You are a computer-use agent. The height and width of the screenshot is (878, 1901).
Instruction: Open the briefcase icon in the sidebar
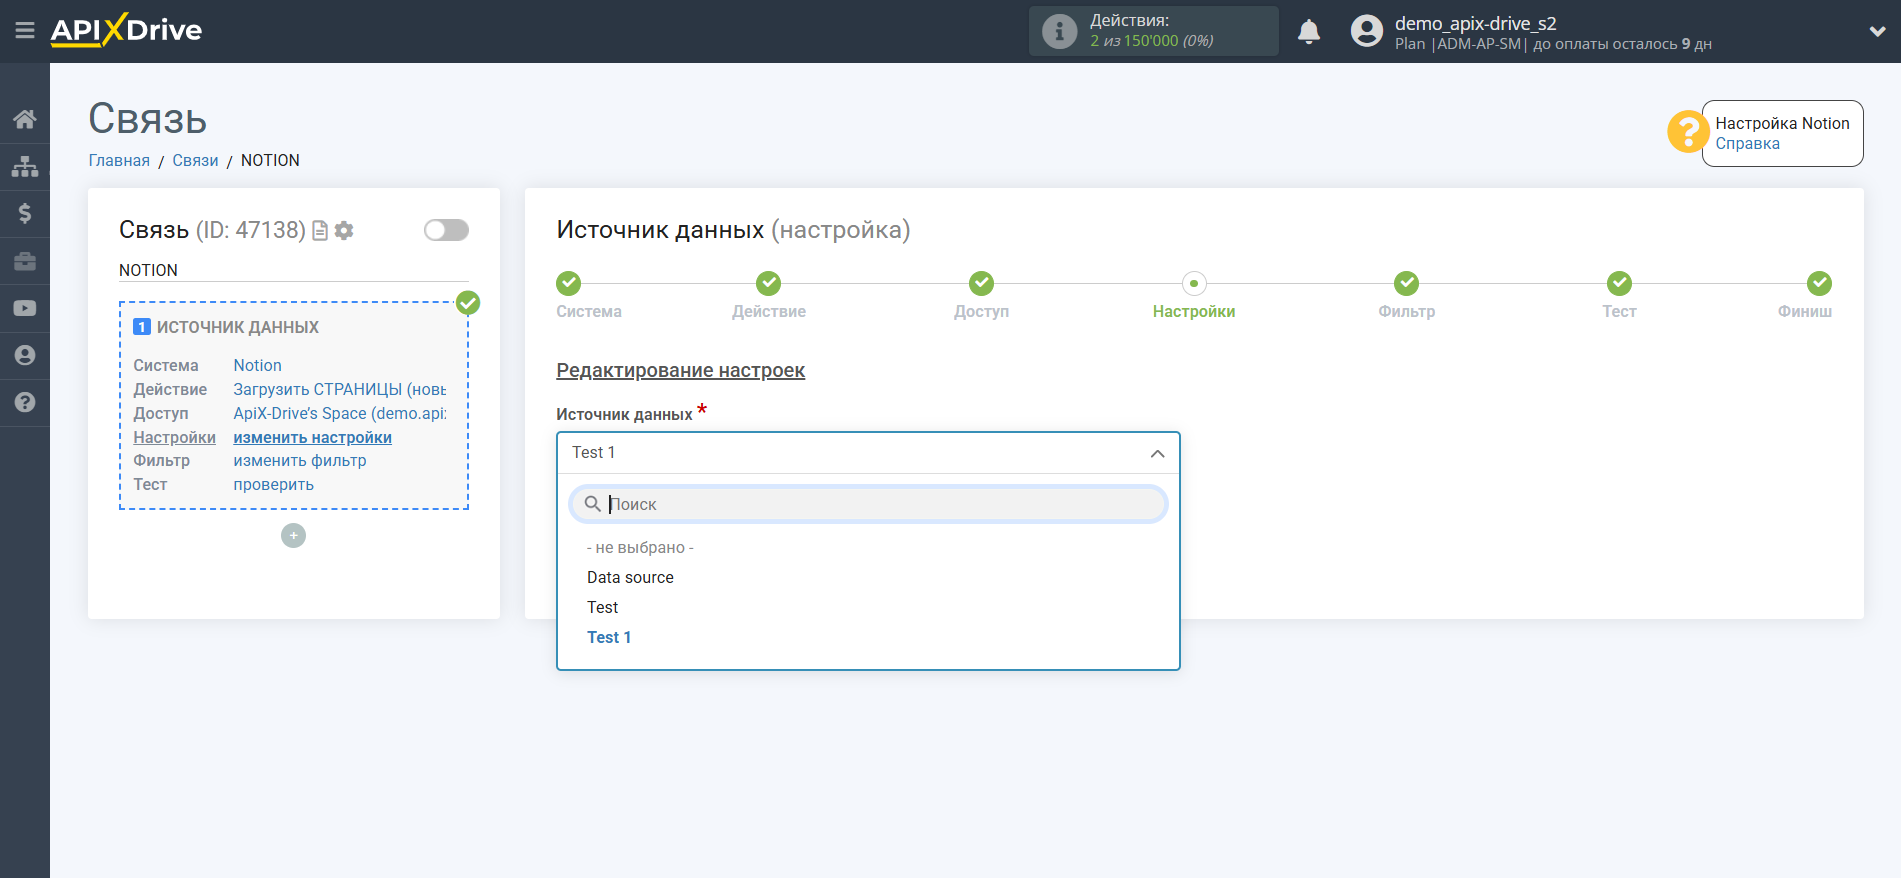tap(25, 261)
